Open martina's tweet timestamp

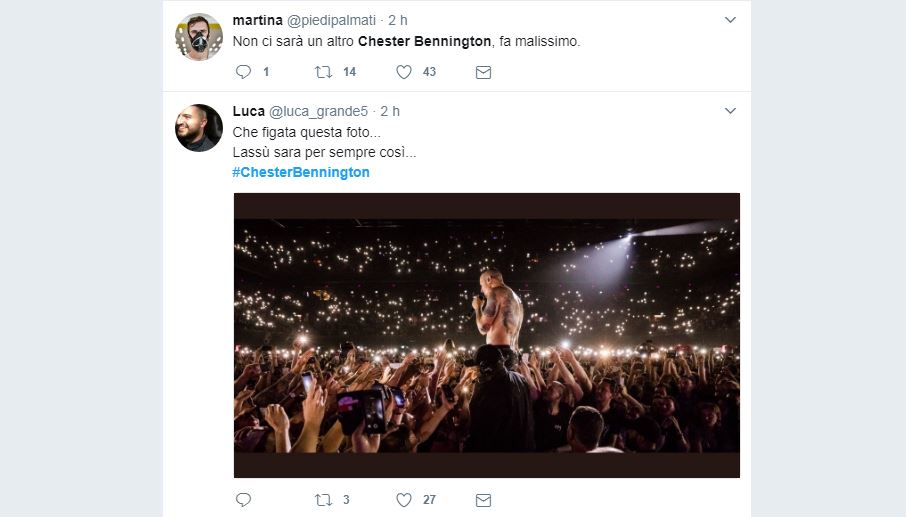click(x=398, y=20)
